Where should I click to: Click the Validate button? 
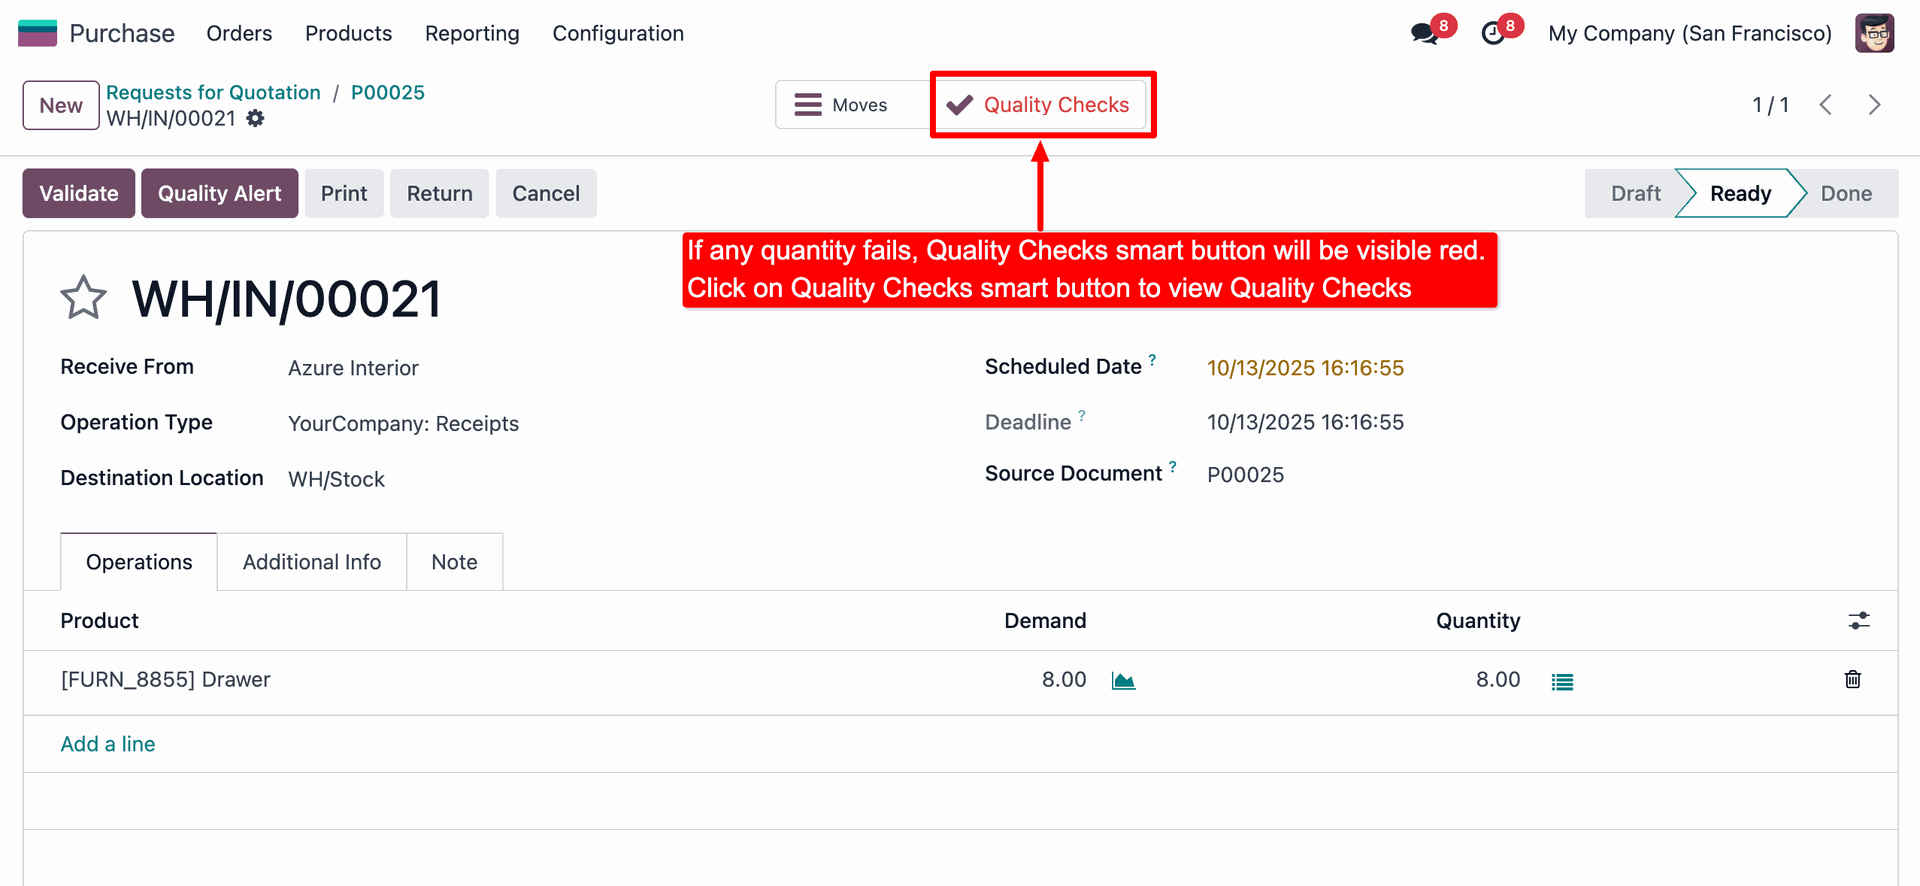79,193
